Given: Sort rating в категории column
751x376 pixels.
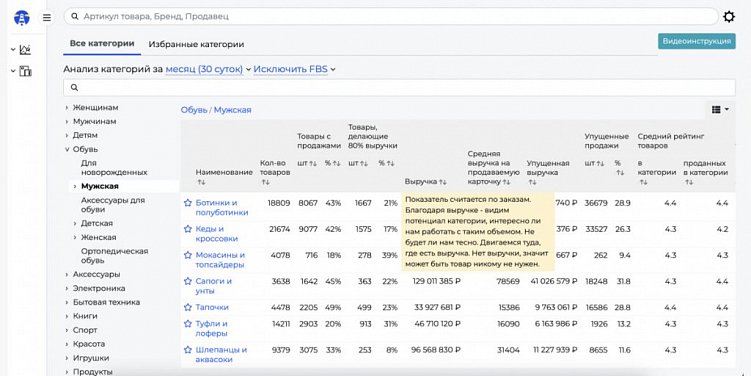Looking at the screenshot, I should pyautogui.click(x=643, y=182).
